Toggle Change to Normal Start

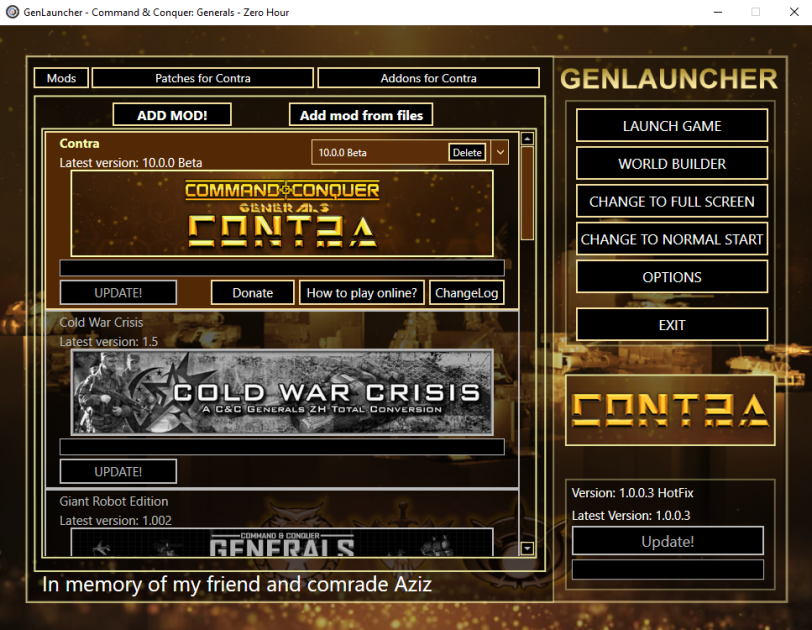[672, 239]
